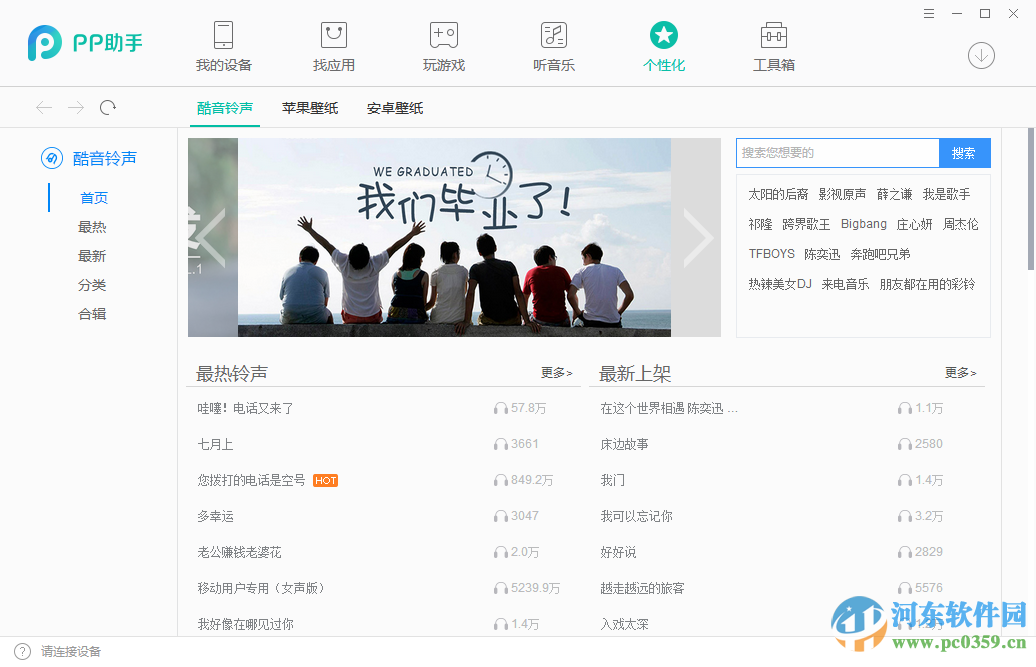Refresh the current page
Viewport: 1036px width, 667px height.
tap(108, 107)
